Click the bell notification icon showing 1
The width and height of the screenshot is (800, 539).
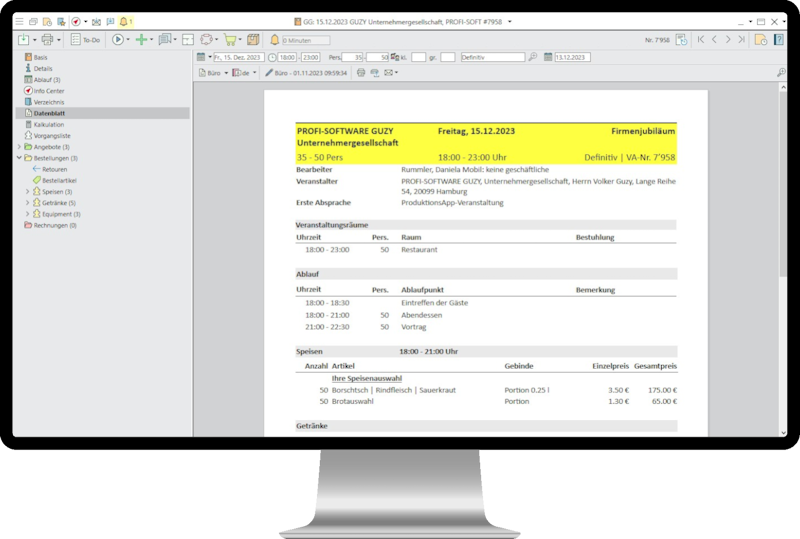(126, 21)
